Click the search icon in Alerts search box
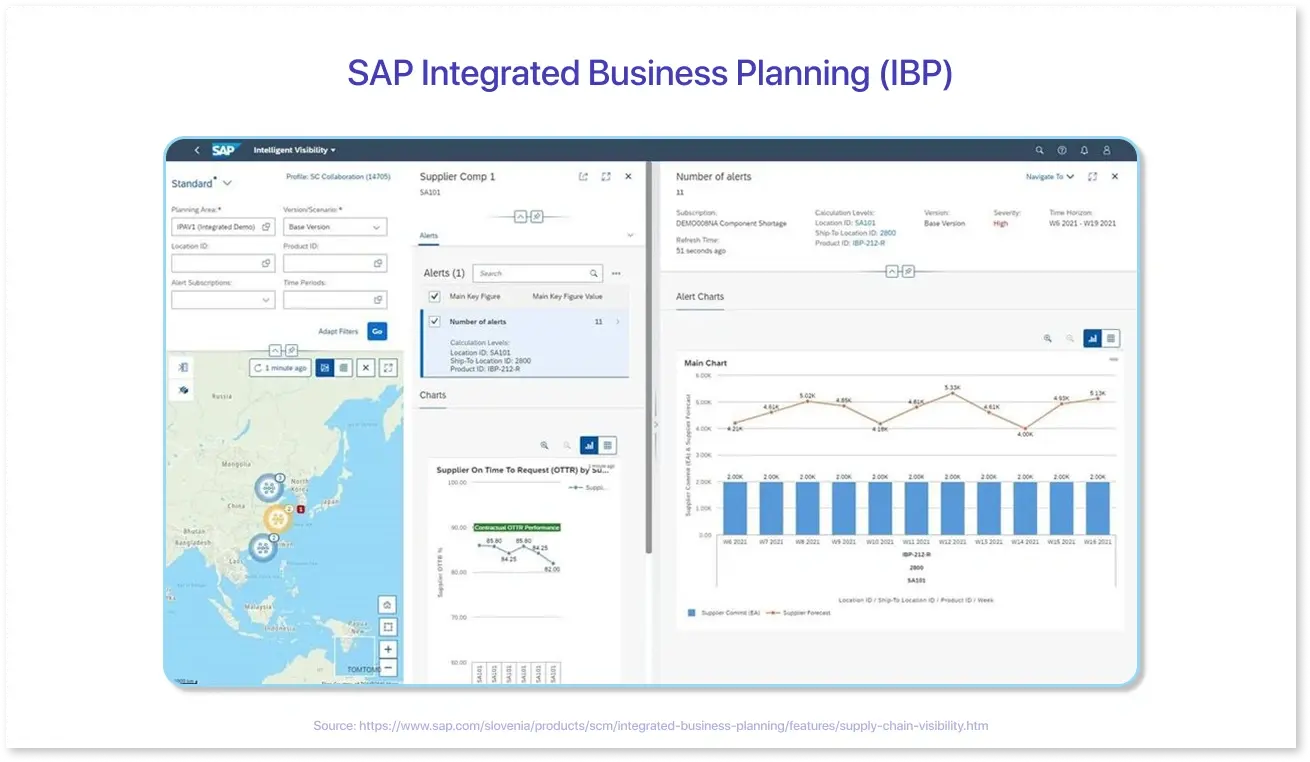1310x762 pixels. pos(594,273)
